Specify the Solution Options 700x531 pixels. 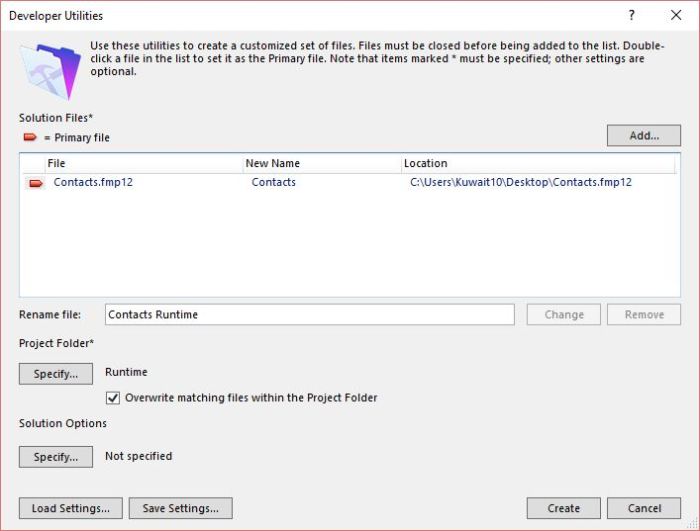click(56, 457)
